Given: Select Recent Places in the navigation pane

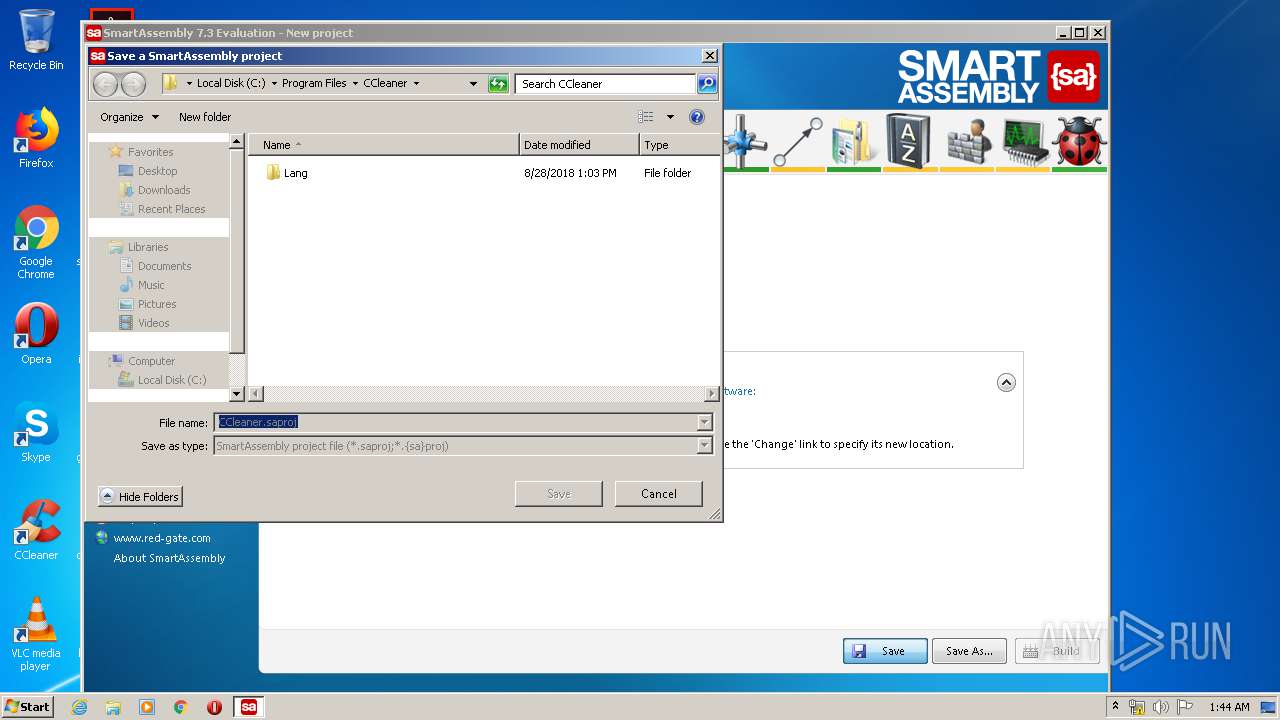Looking at the screenshot, I should coord(171,209).
